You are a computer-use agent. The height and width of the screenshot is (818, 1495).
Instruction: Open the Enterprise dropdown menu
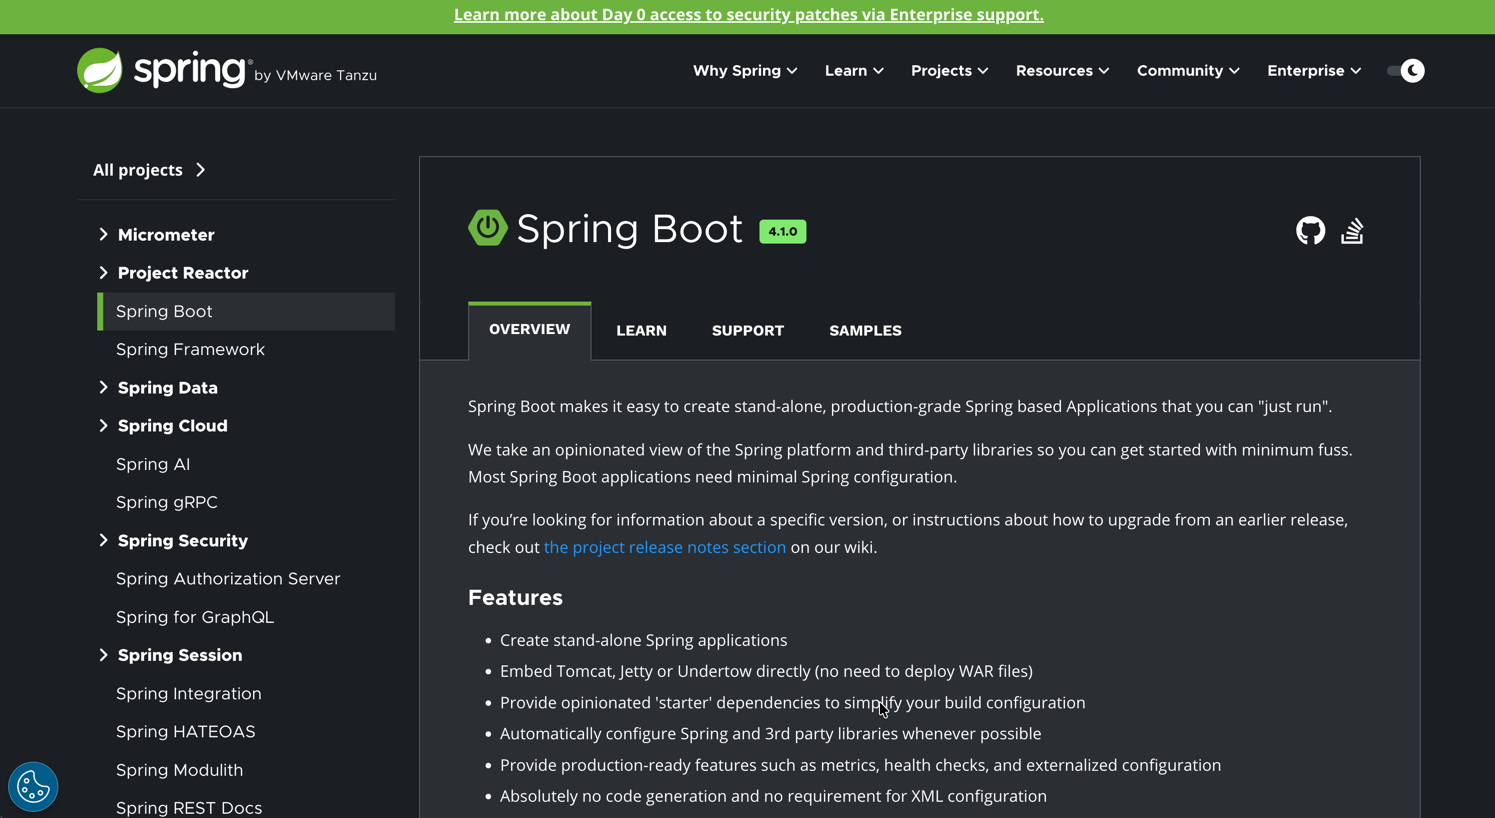click(1314, 71)
